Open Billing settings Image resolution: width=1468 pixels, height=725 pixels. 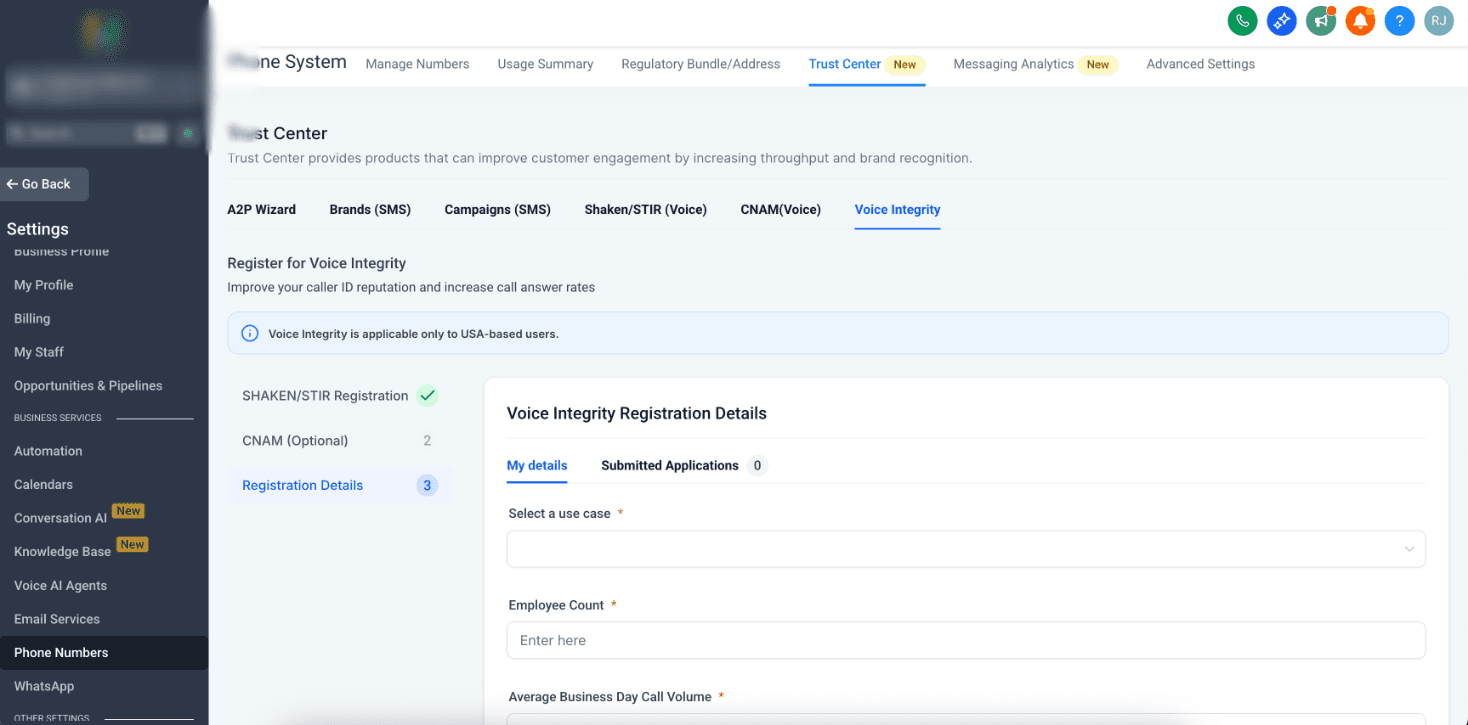click(32, 318)
